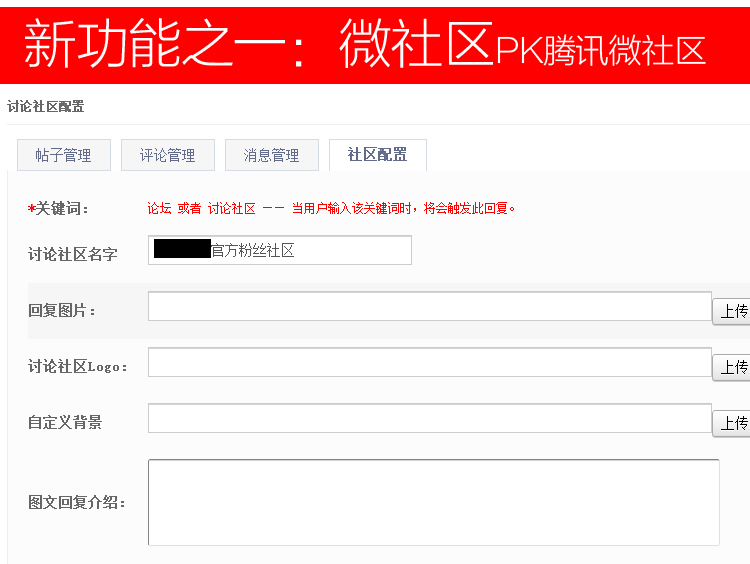Click the 图文回复介绍 label
The image size is (750, 564).
point(77,502)
